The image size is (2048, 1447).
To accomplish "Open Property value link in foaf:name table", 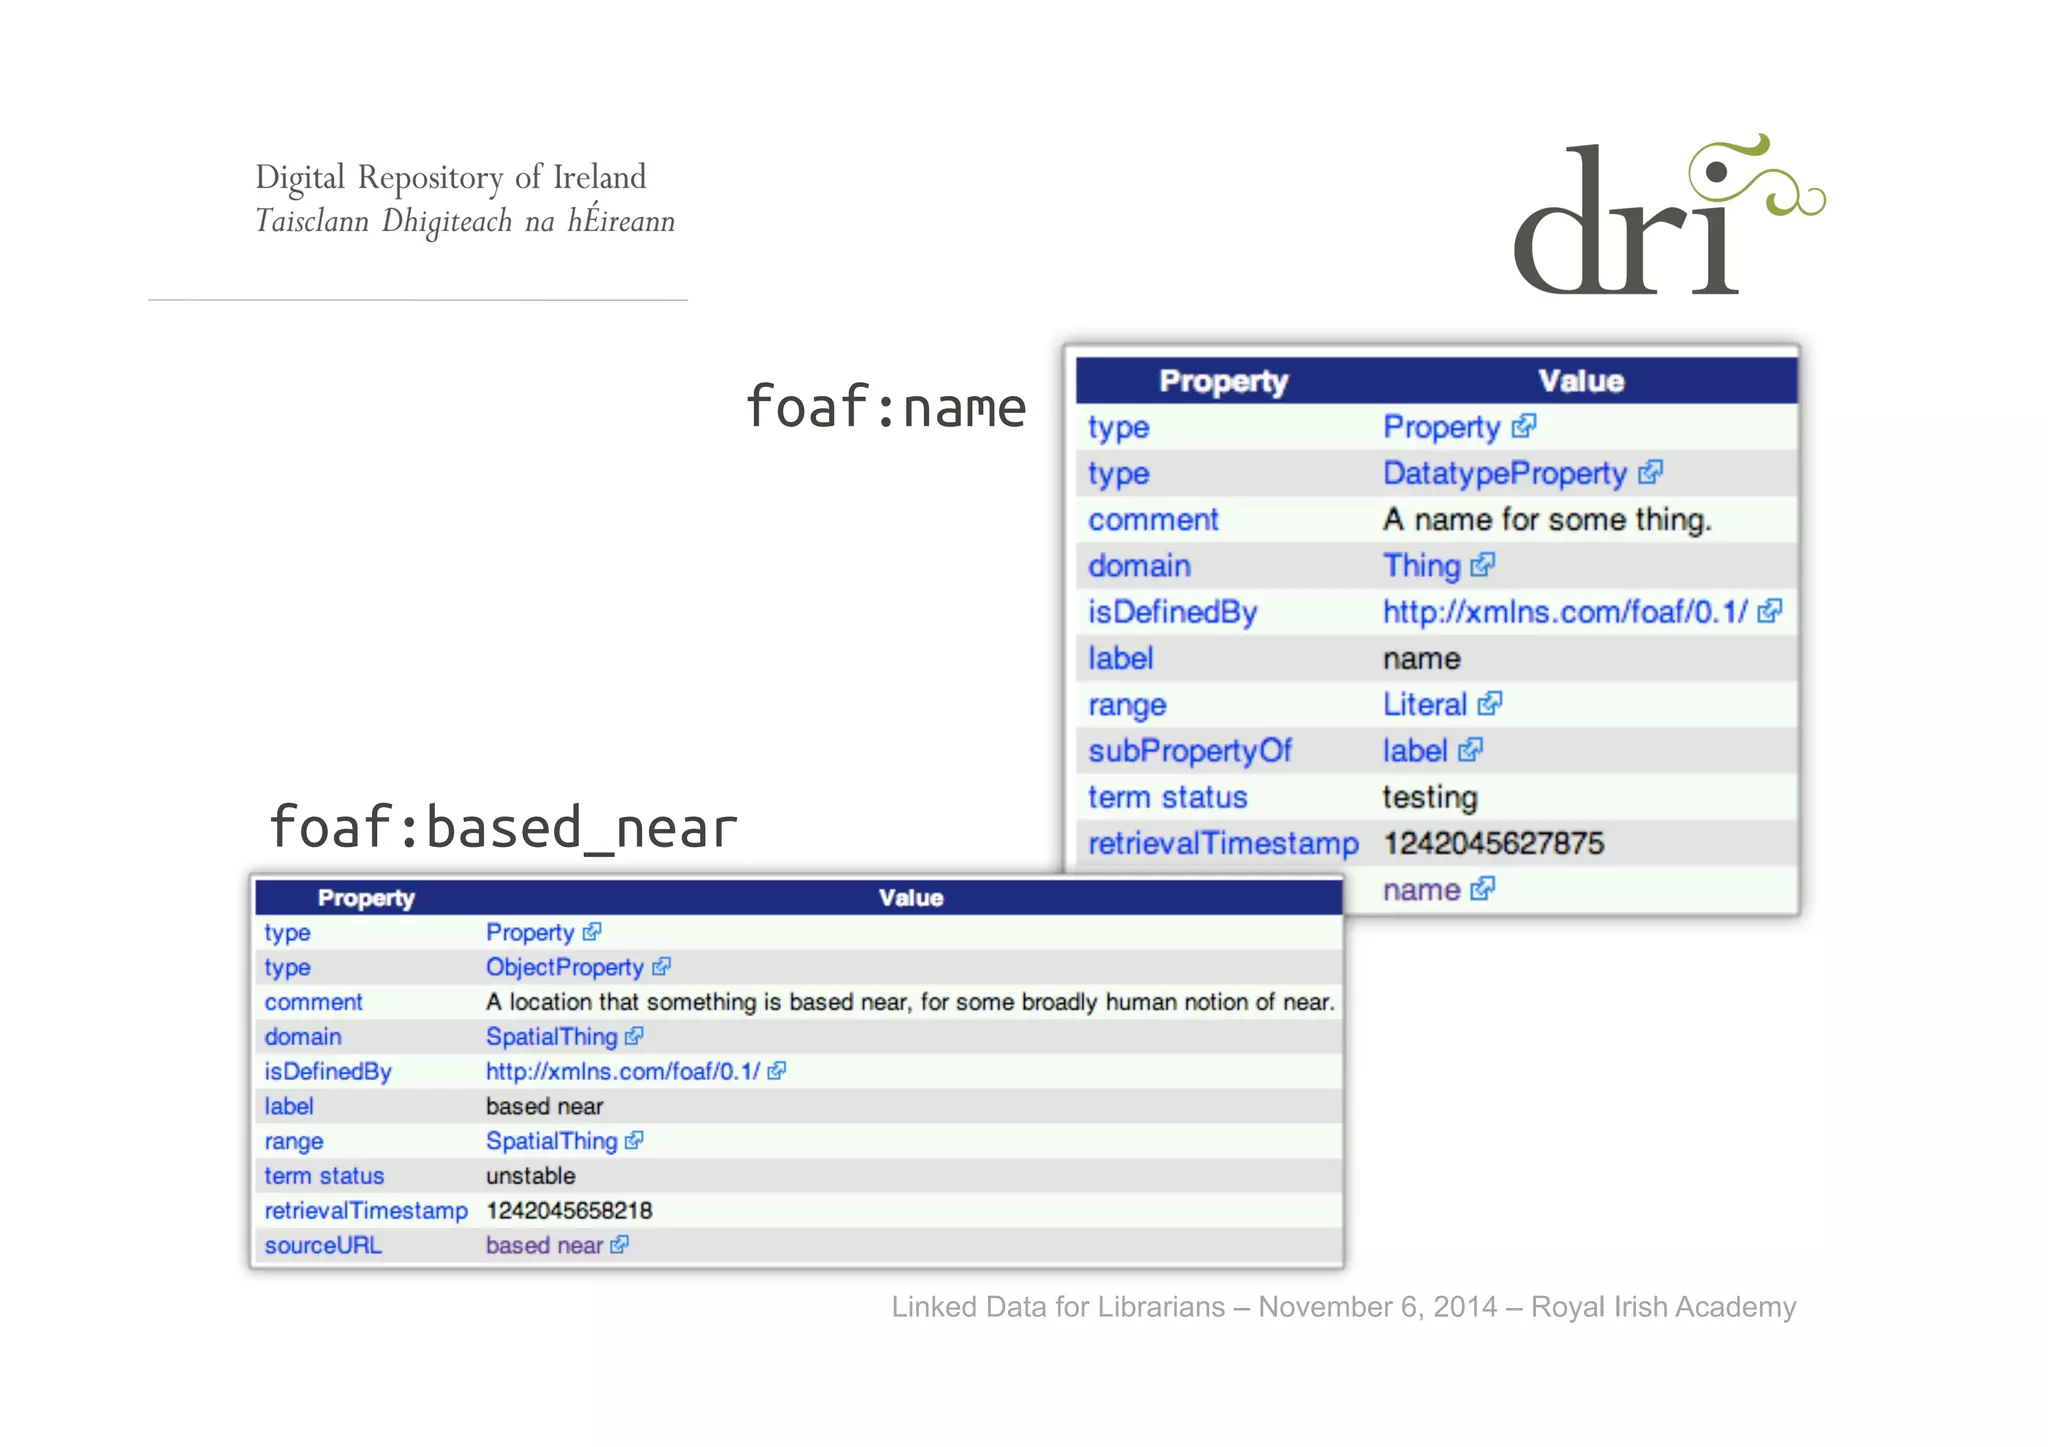I will click(1442, 428).
